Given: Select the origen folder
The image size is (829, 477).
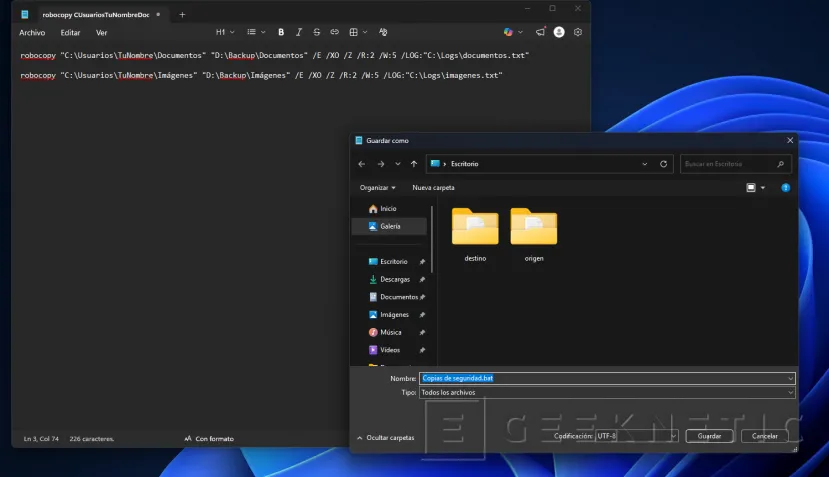Looking at the screenshot, I should (533, 235).
